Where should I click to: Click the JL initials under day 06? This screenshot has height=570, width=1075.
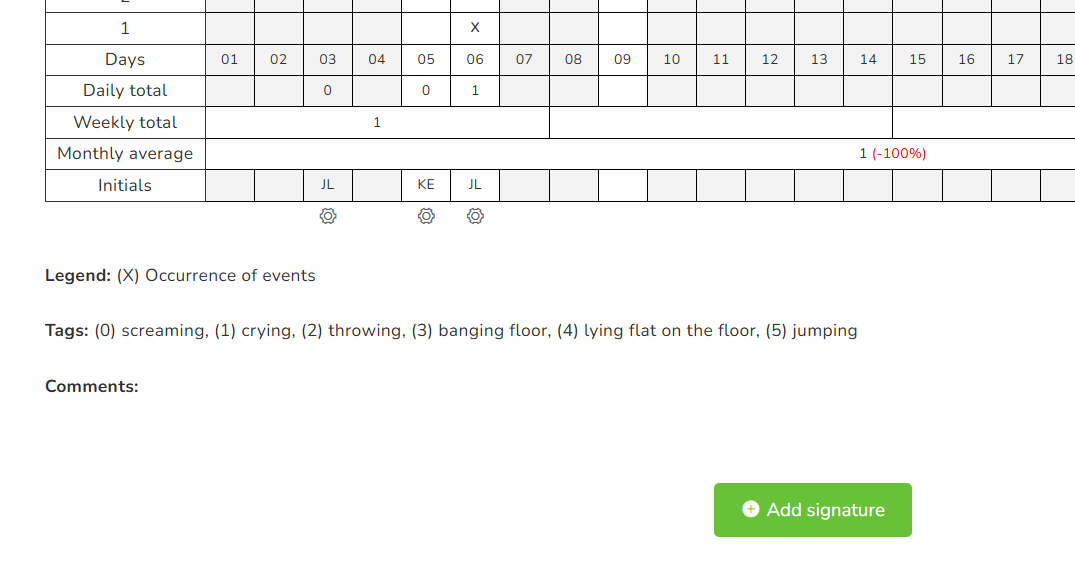tap(475, 185)
